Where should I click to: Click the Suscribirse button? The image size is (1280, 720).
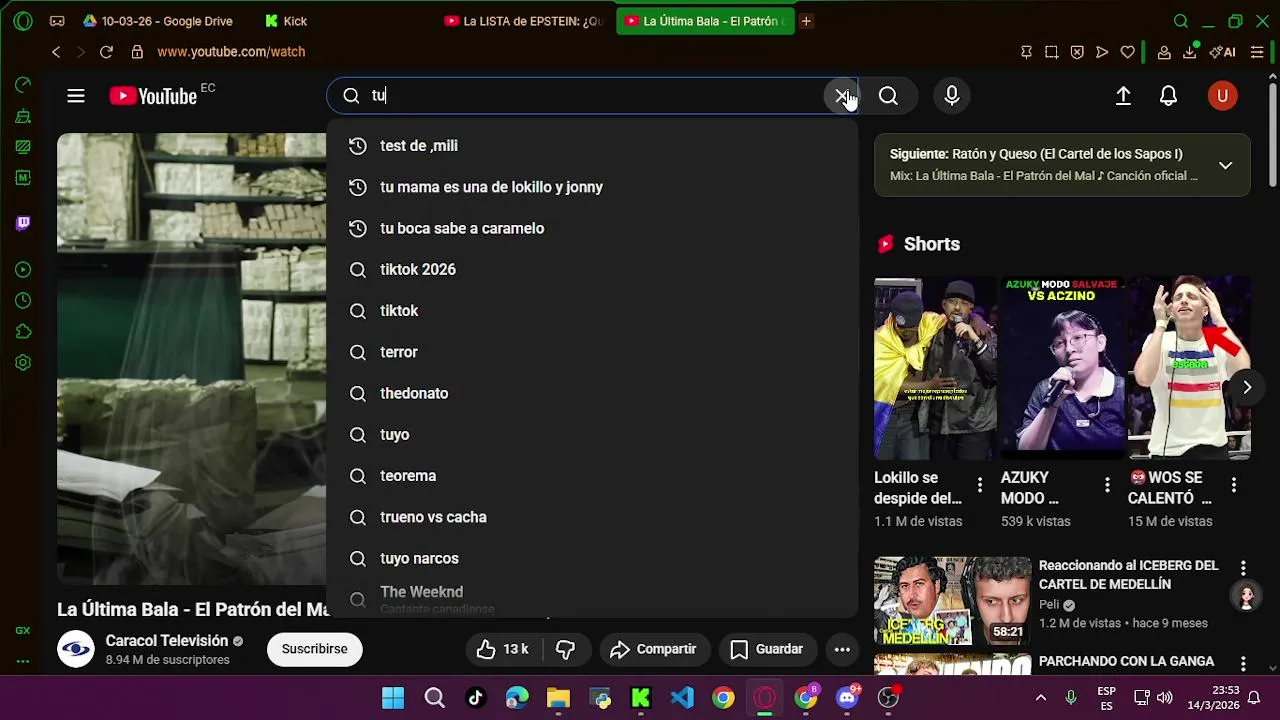point(314,649)
